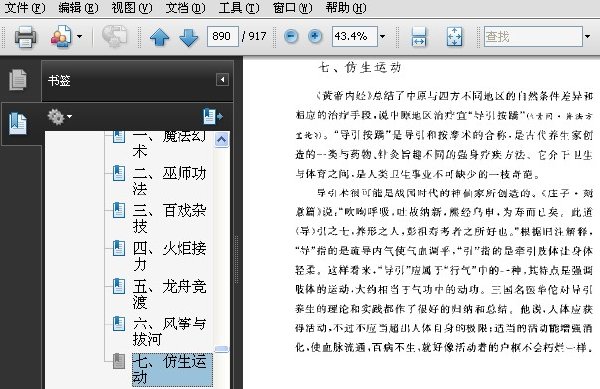Viewport: 600px width, 389px height.
Task: Open the 编辑(E) menu
Action: click(78, 8)
